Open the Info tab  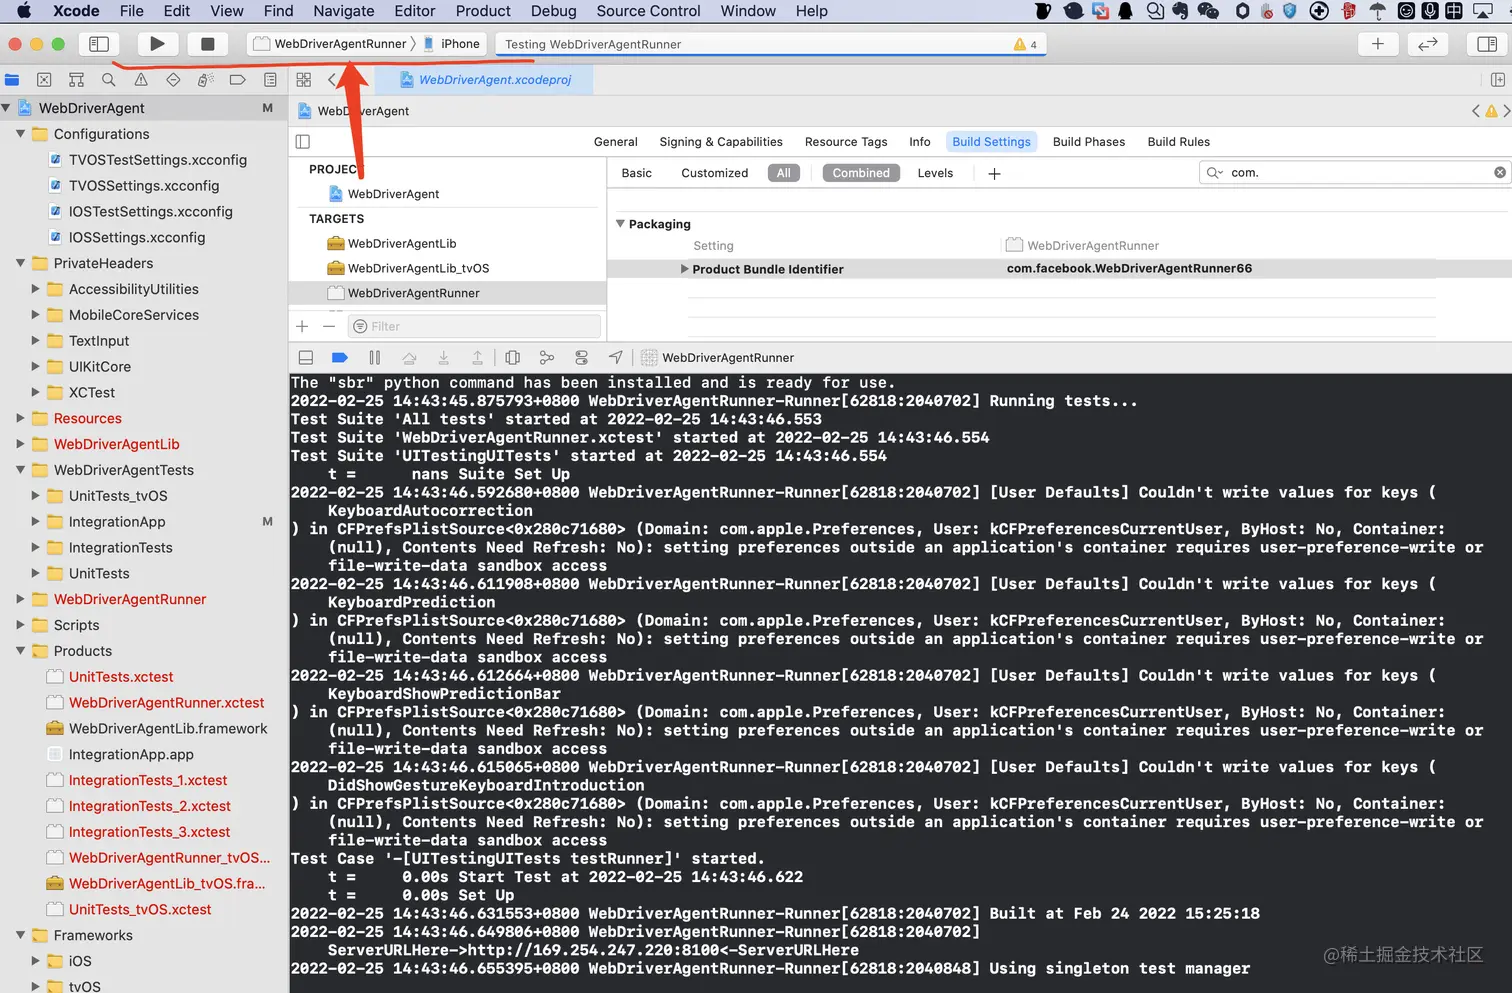[x=920, y=142]
